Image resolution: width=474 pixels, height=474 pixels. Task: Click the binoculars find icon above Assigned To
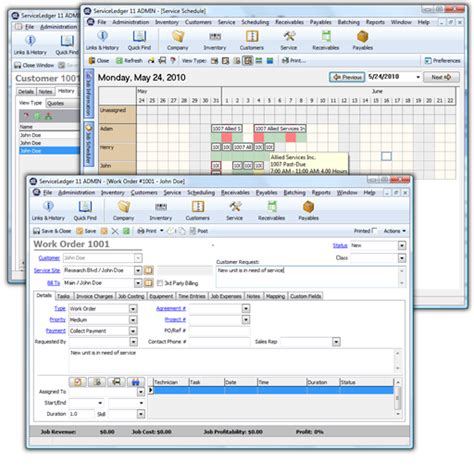click(x=136, y=382)
